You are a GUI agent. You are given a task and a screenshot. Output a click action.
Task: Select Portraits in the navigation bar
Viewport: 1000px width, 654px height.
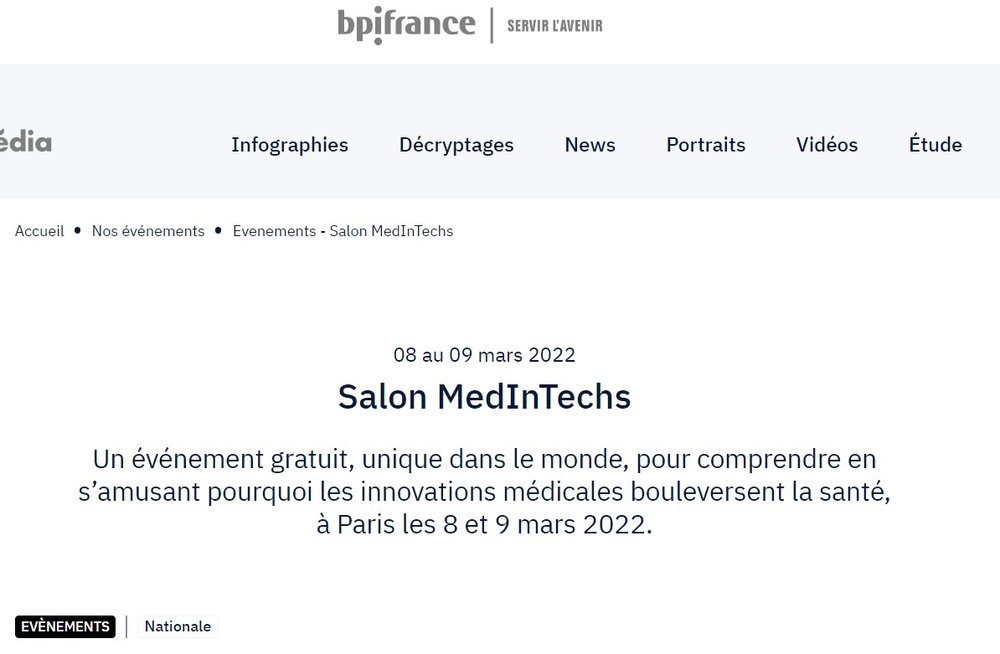[x=706, y=145]
